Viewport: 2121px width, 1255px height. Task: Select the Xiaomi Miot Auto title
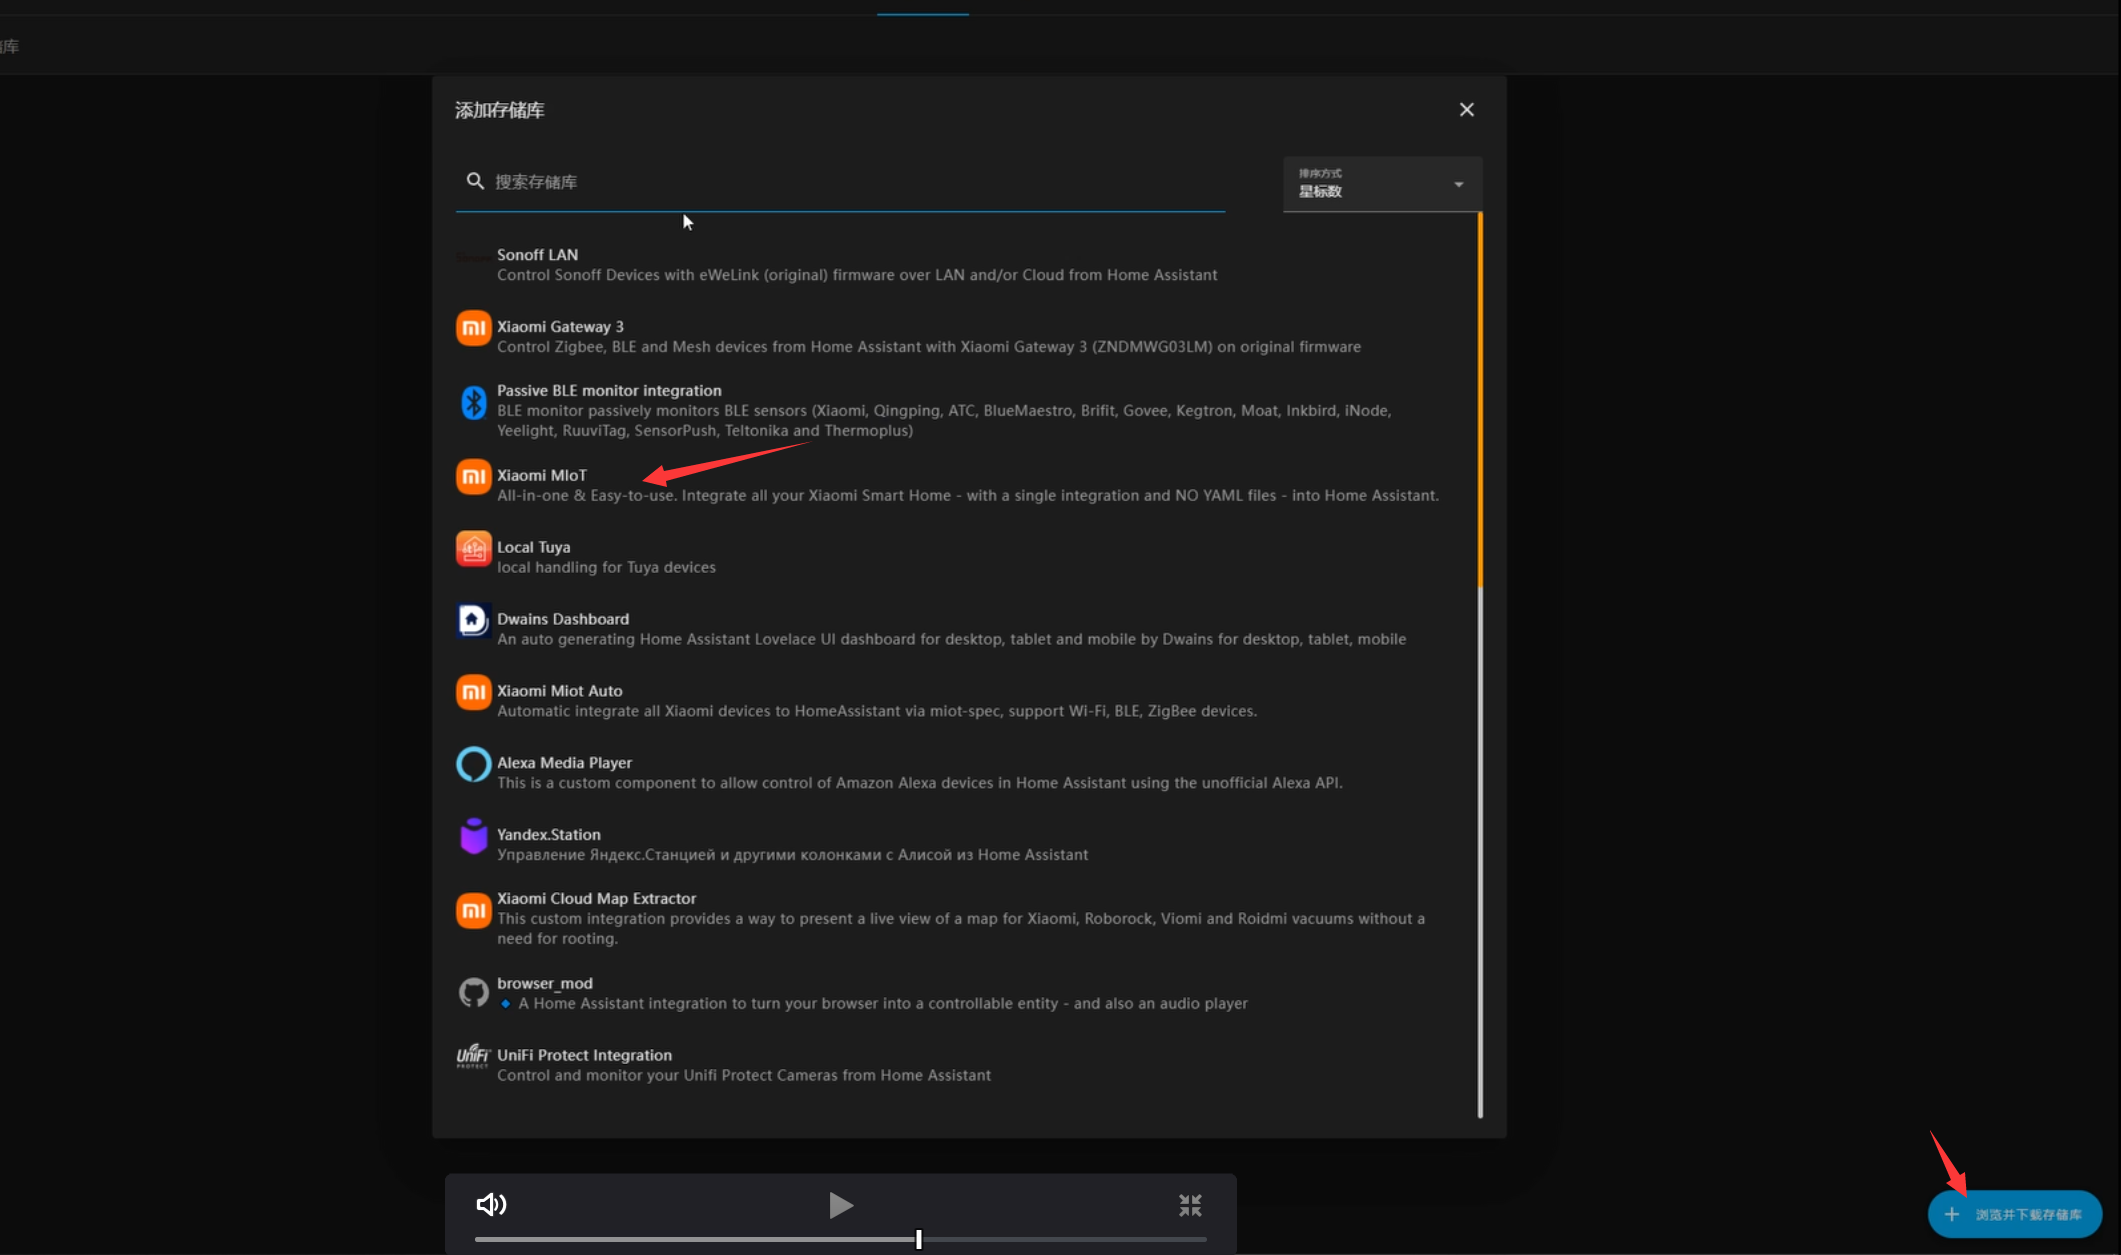point(560,691)
